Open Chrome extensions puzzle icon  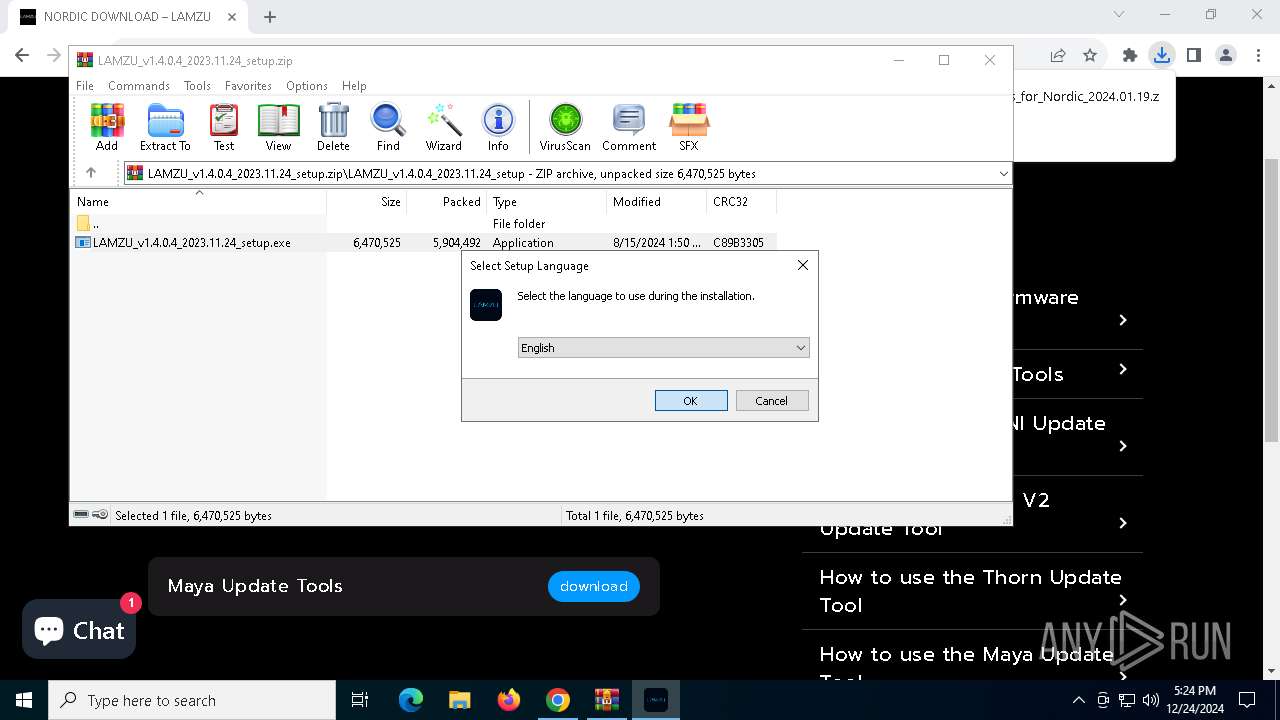tap(1130, 55)
